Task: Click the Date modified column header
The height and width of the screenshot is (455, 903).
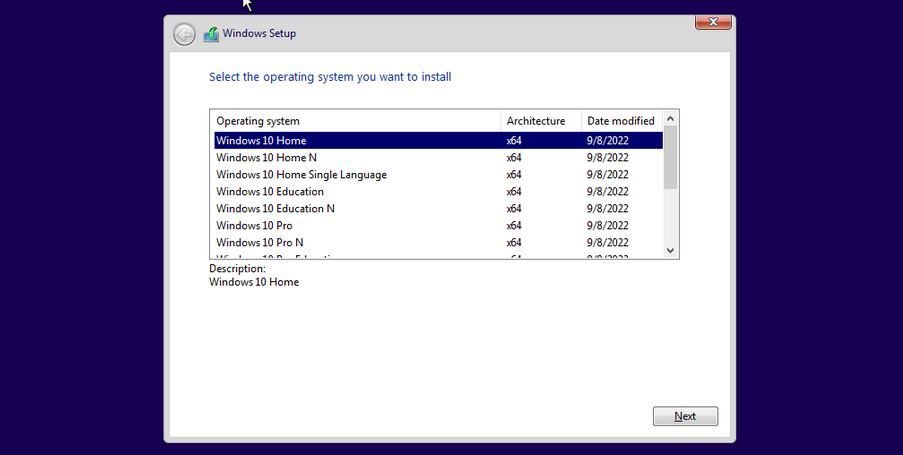Action: [x=622, y=121]
